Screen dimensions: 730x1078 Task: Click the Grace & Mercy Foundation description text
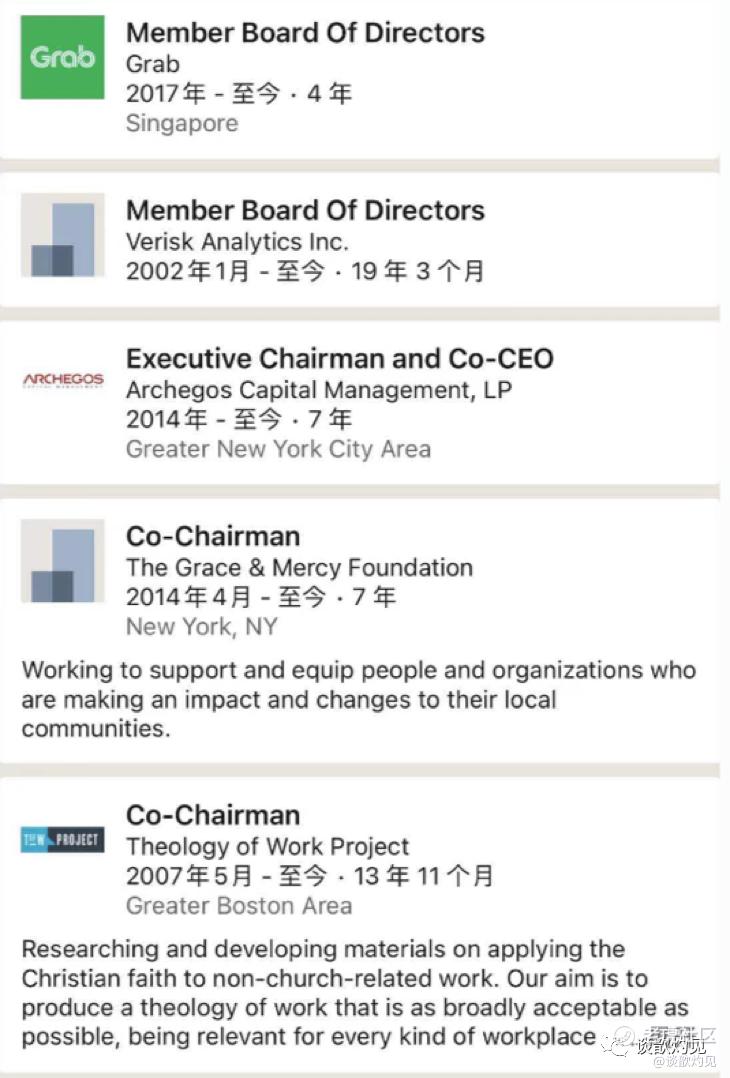point(358,699)
